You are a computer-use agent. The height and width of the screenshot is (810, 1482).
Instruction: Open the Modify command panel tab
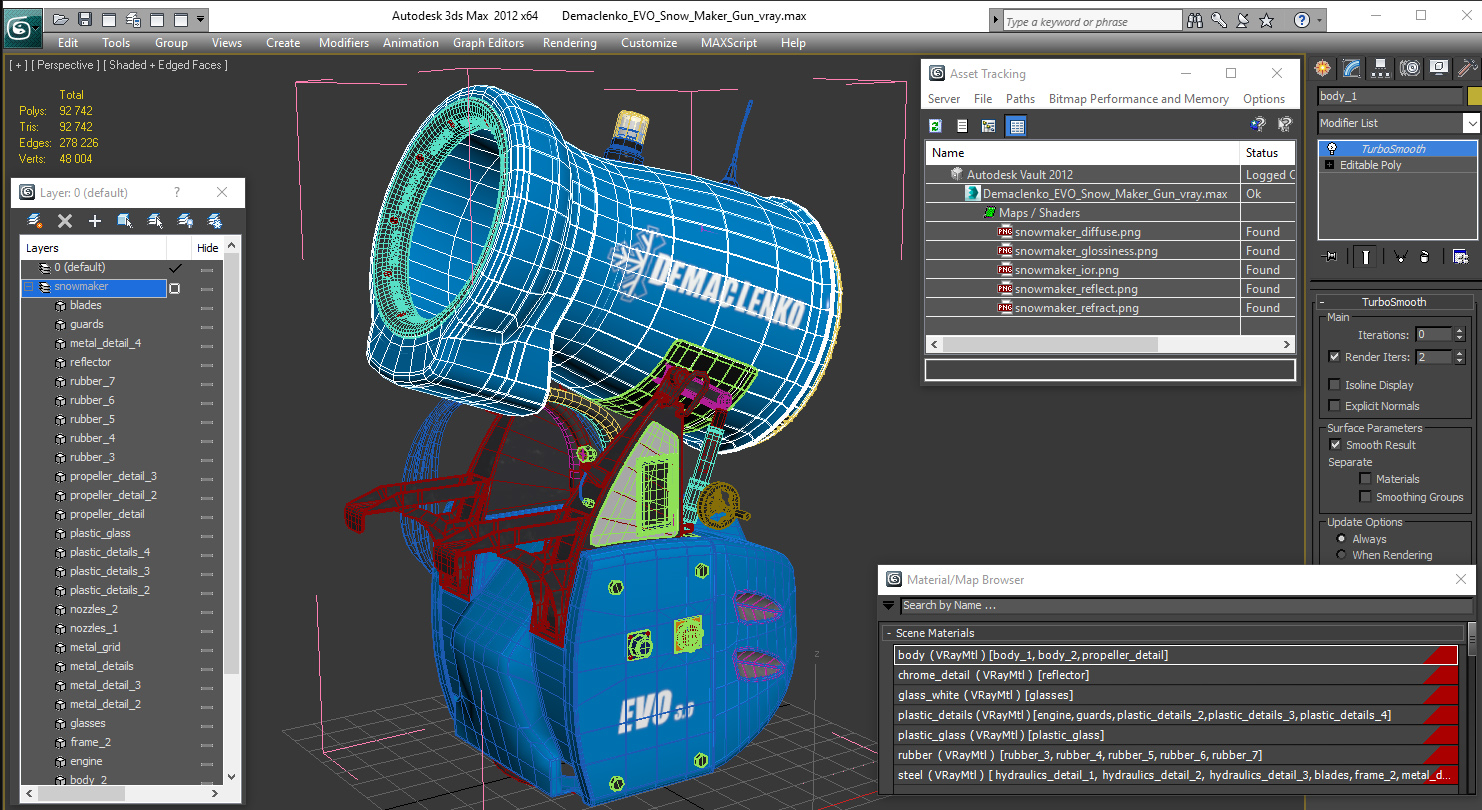1352,68
